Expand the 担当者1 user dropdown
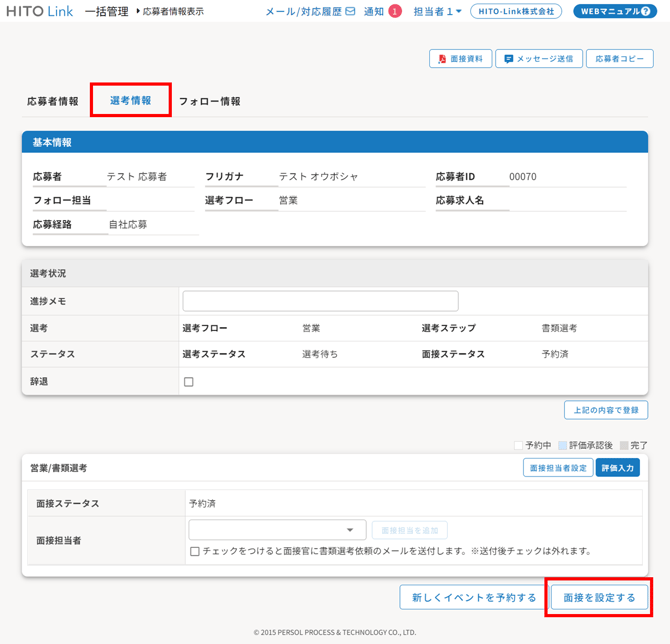The height and width of the screenshot is (644, 670). point(438,12)
